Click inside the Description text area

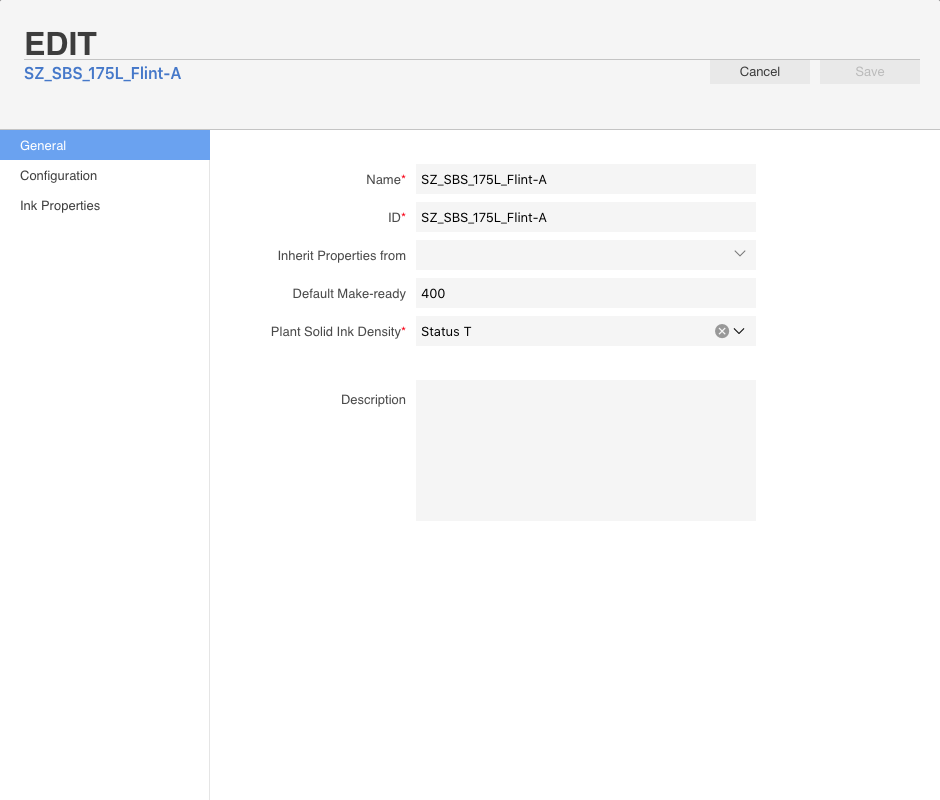(x=586, y=450)
